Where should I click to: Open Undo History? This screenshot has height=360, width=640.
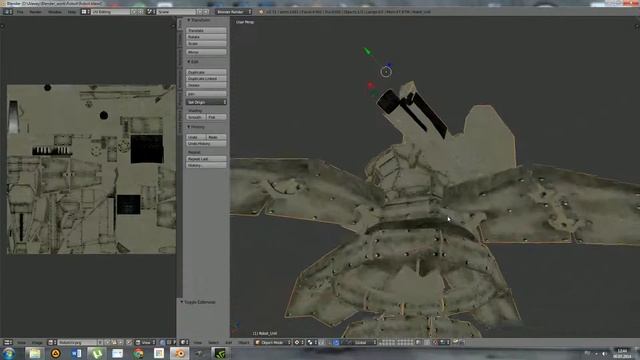pyautogui.click(x=206, y=144)
